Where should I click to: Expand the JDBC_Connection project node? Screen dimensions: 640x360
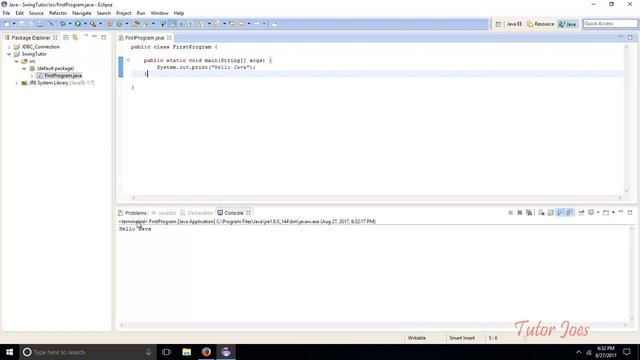coord(9,47)
